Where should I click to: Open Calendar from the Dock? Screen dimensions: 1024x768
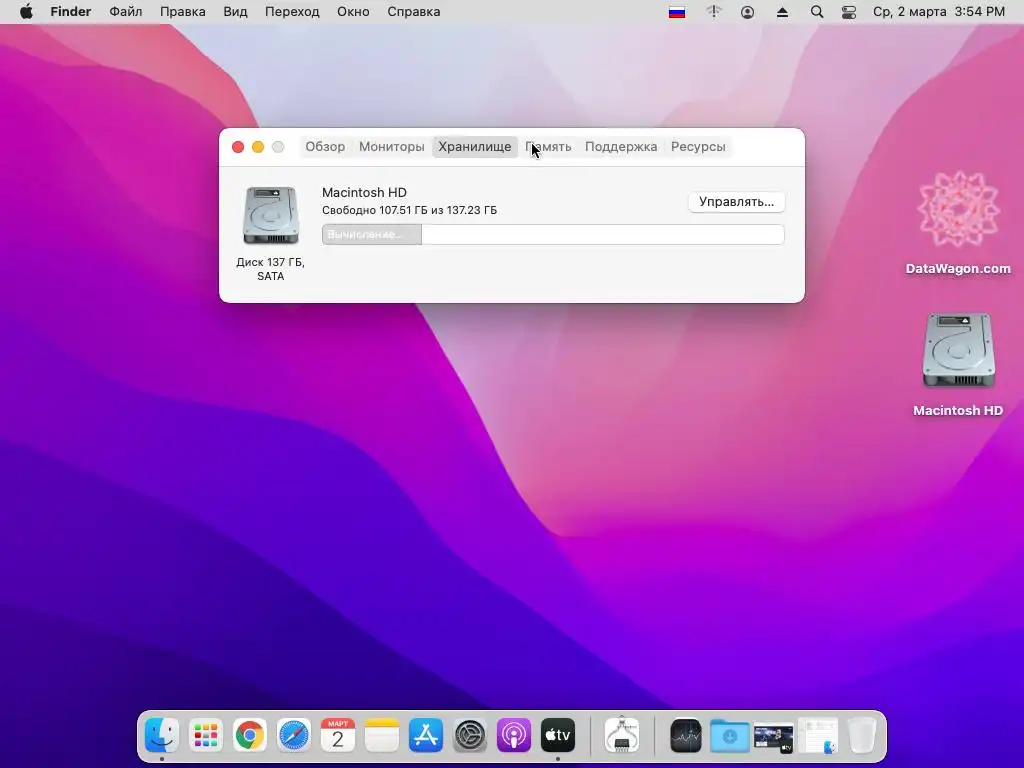[x=338, y=735]
